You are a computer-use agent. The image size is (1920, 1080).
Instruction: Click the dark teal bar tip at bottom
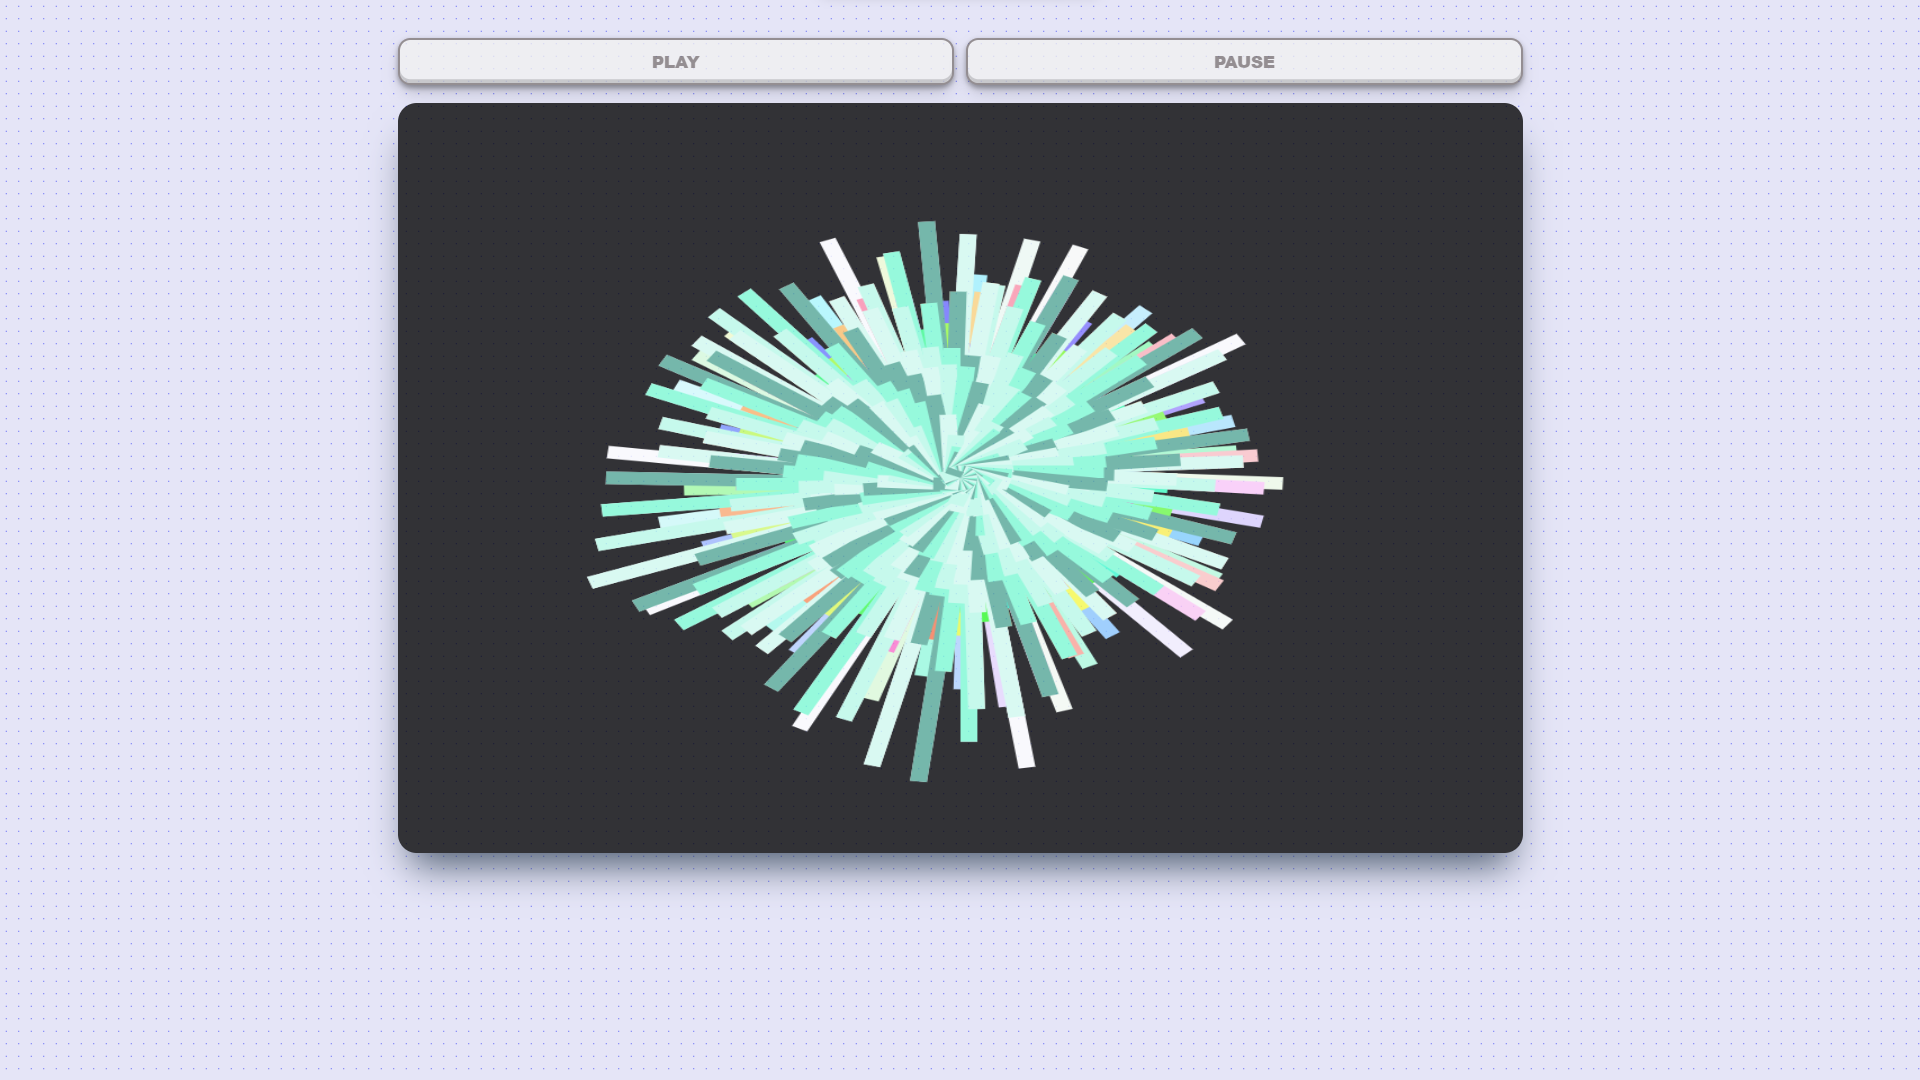tap(920, 772)
